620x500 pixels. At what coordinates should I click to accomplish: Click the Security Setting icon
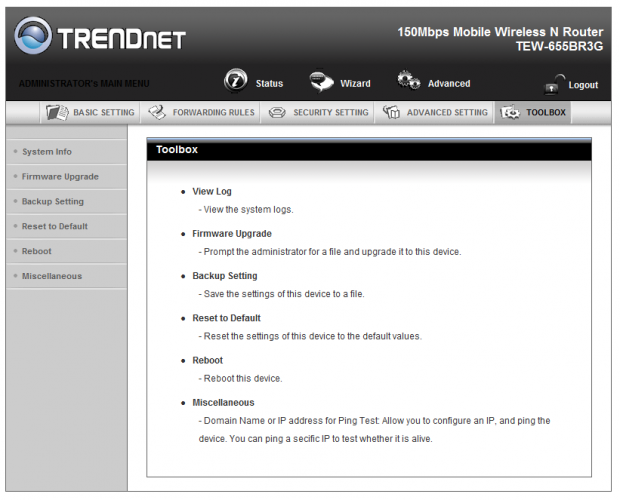tap(277, 113)
